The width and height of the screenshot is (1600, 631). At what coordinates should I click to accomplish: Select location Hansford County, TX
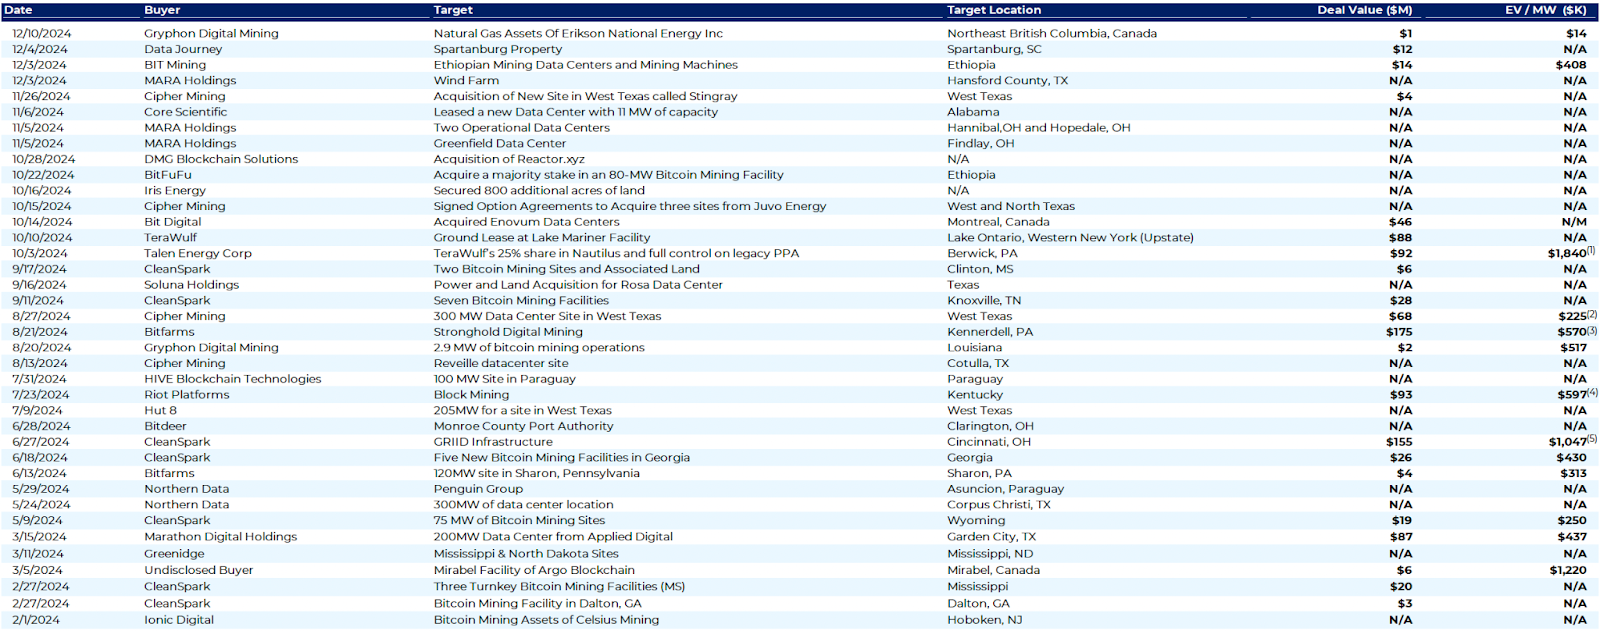coord(1007,81)
